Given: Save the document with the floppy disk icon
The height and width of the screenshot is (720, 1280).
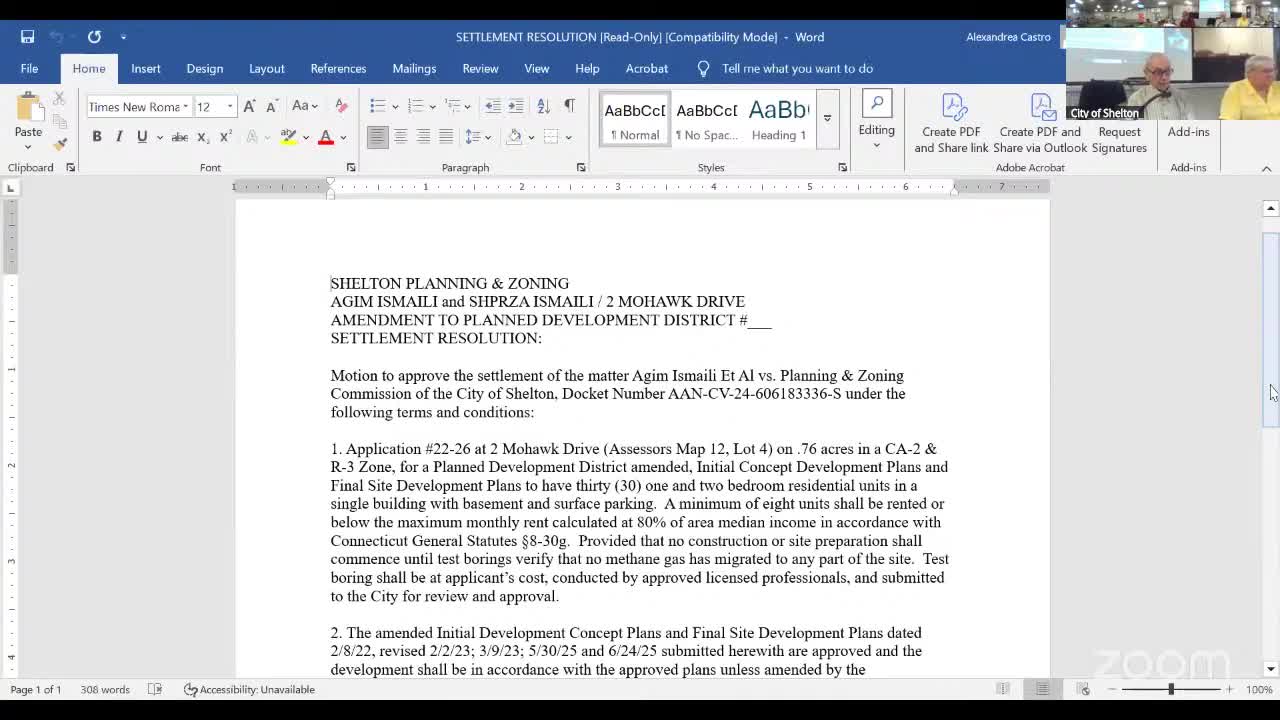Looking at the screenshot, I should 28,37.
